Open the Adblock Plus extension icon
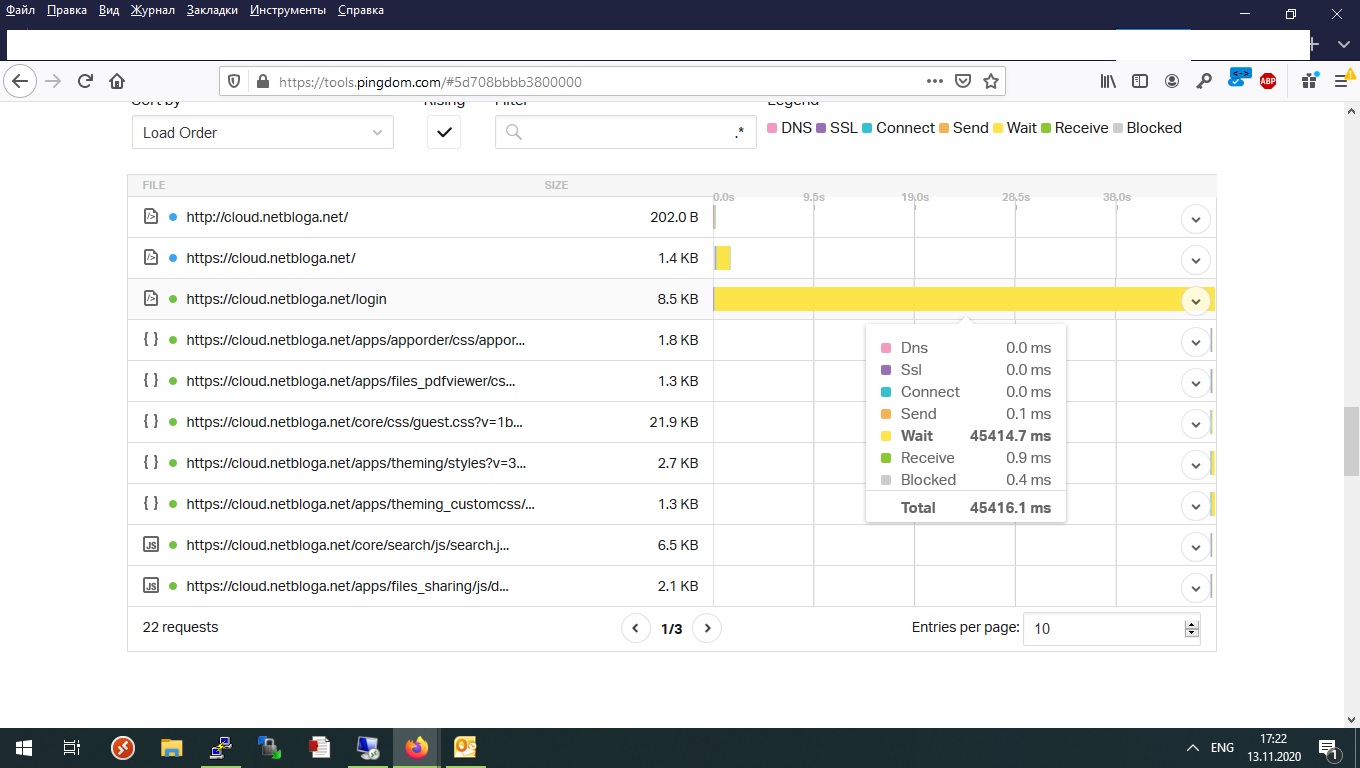1360x768 pixels. (1268, 81)
